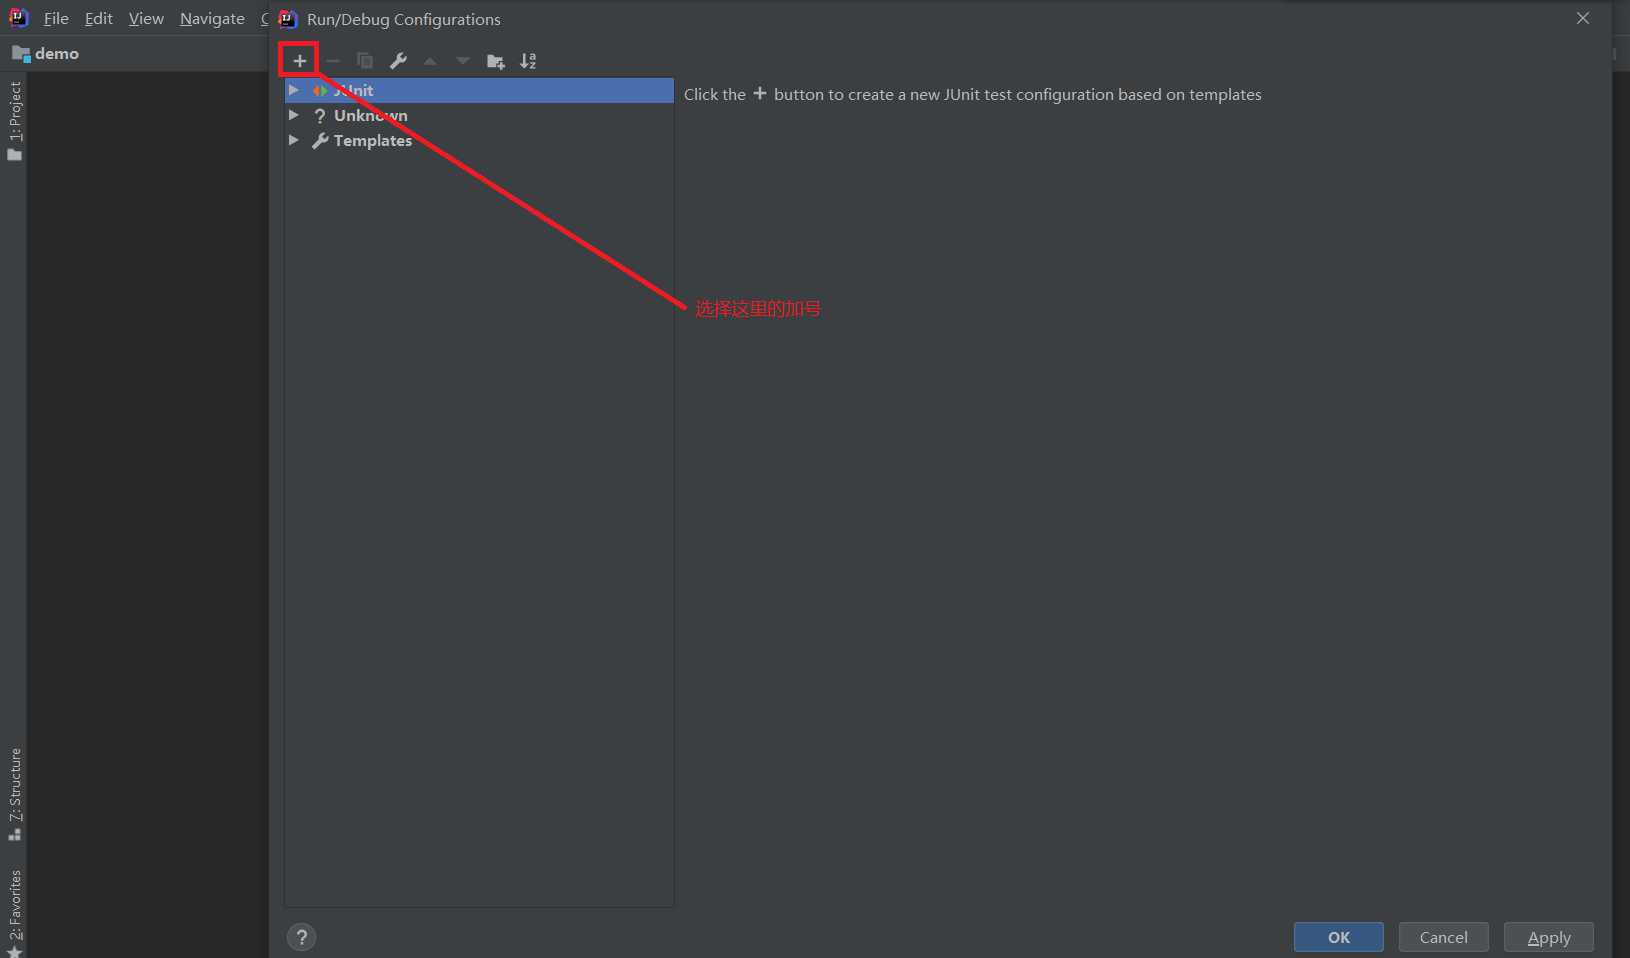This screenshot has width=1630, height=958.
Task: Open the 2: Favorites tool window tab
Action: coord(14,912)
